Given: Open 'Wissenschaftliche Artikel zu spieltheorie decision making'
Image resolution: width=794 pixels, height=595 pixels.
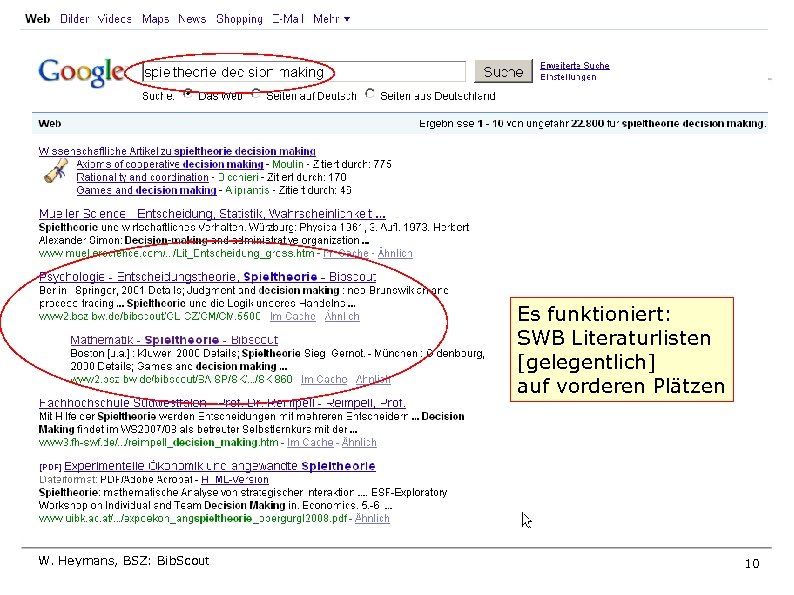Looking at the screenshot, I should (x=177, y=151).
